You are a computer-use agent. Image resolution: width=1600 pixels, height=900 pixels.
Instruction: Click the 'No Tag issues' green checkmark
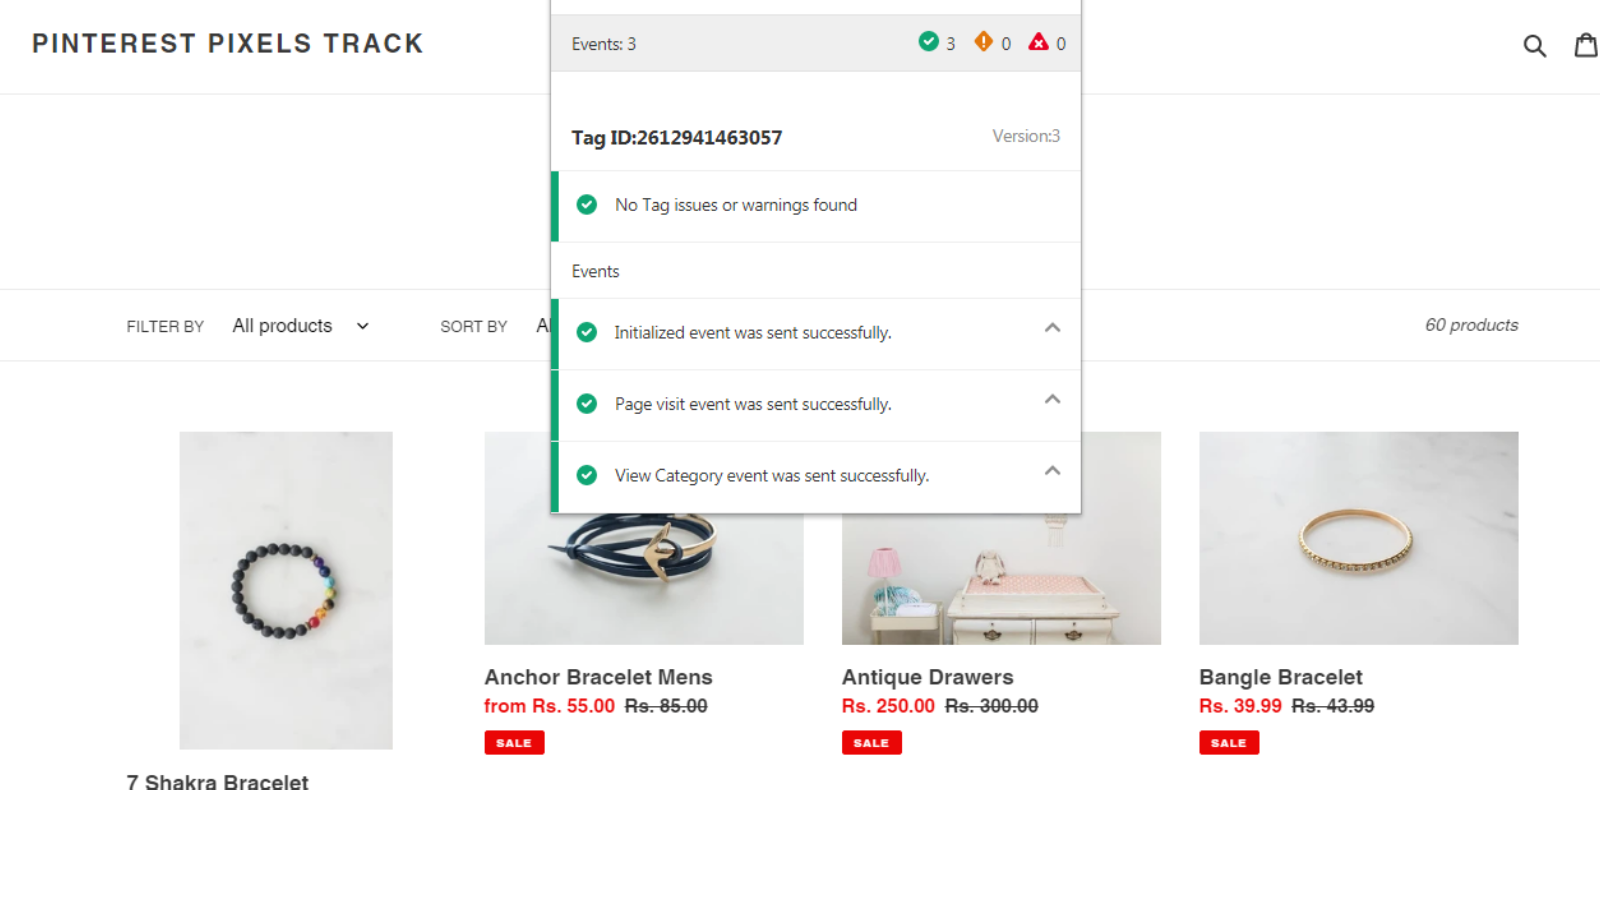[x=587, y=205]
